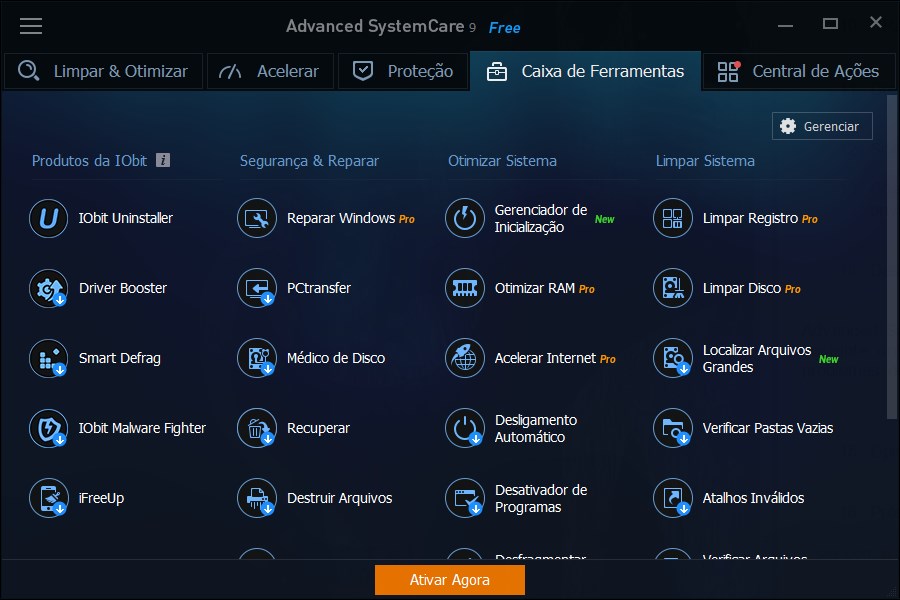Close the Advanced SystemCare window
The image size is (900, 600).
coord(875,22)
